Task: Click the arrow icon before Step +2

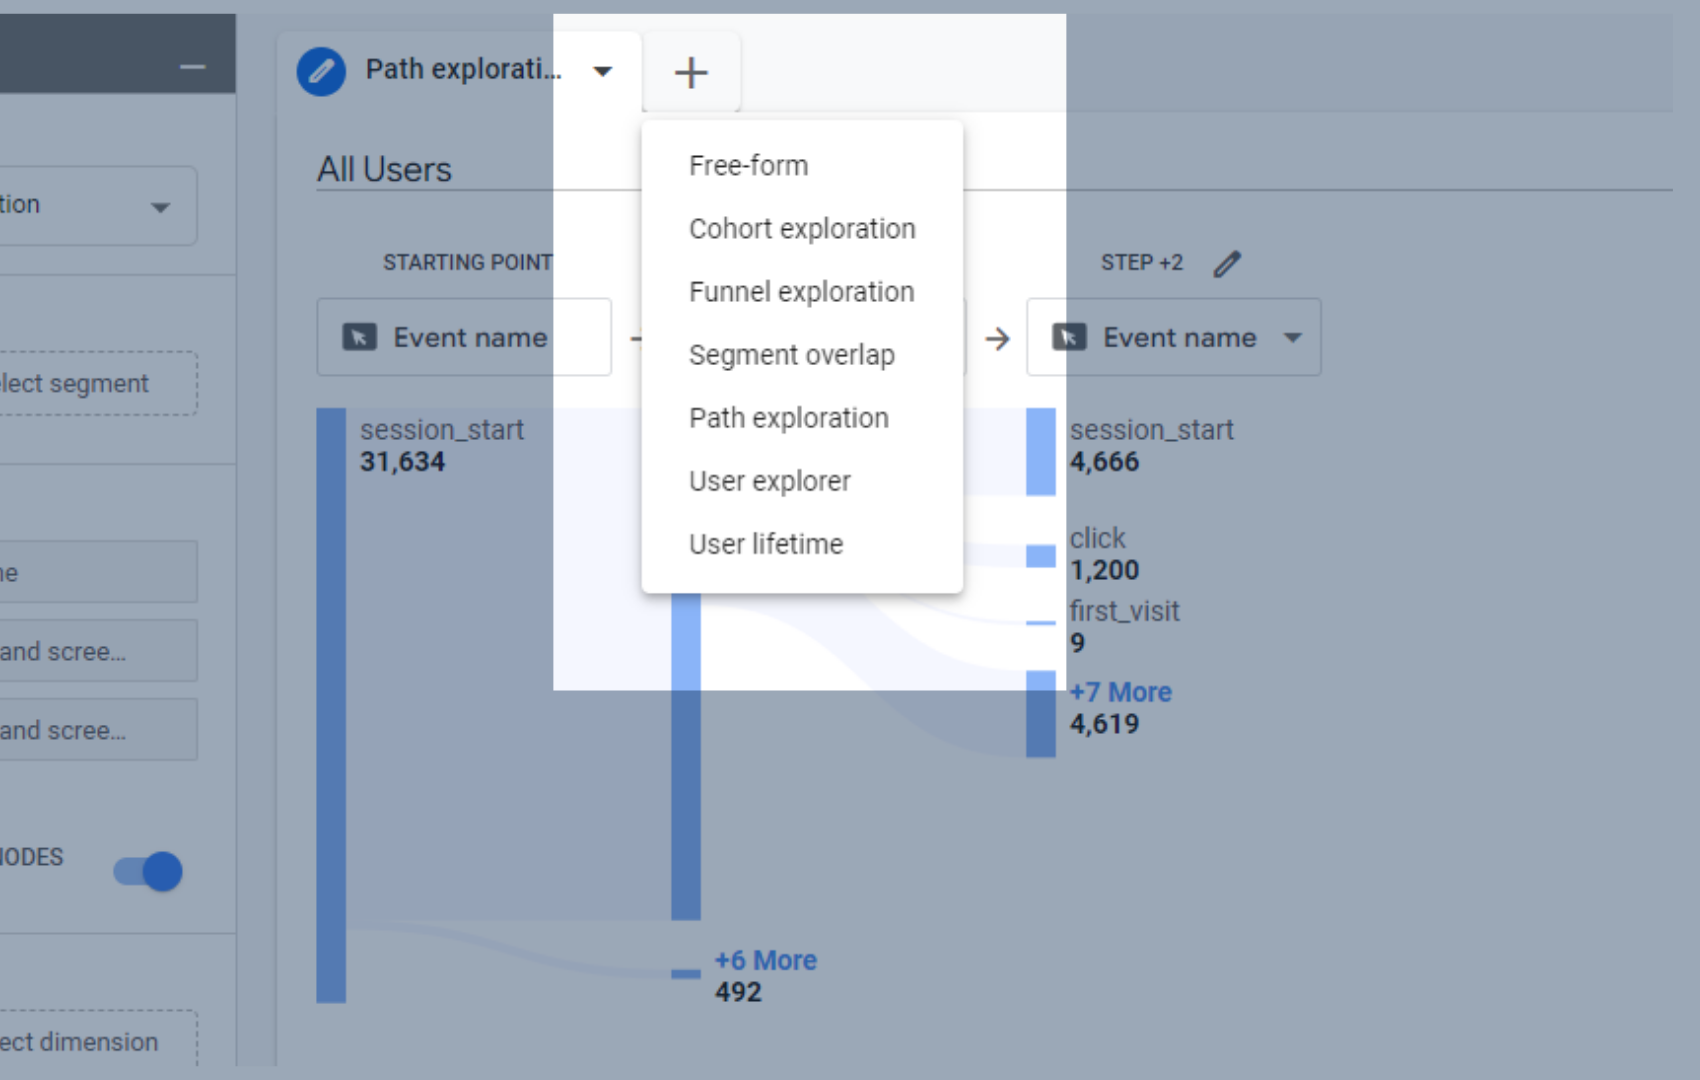Action: coord(997,339)
